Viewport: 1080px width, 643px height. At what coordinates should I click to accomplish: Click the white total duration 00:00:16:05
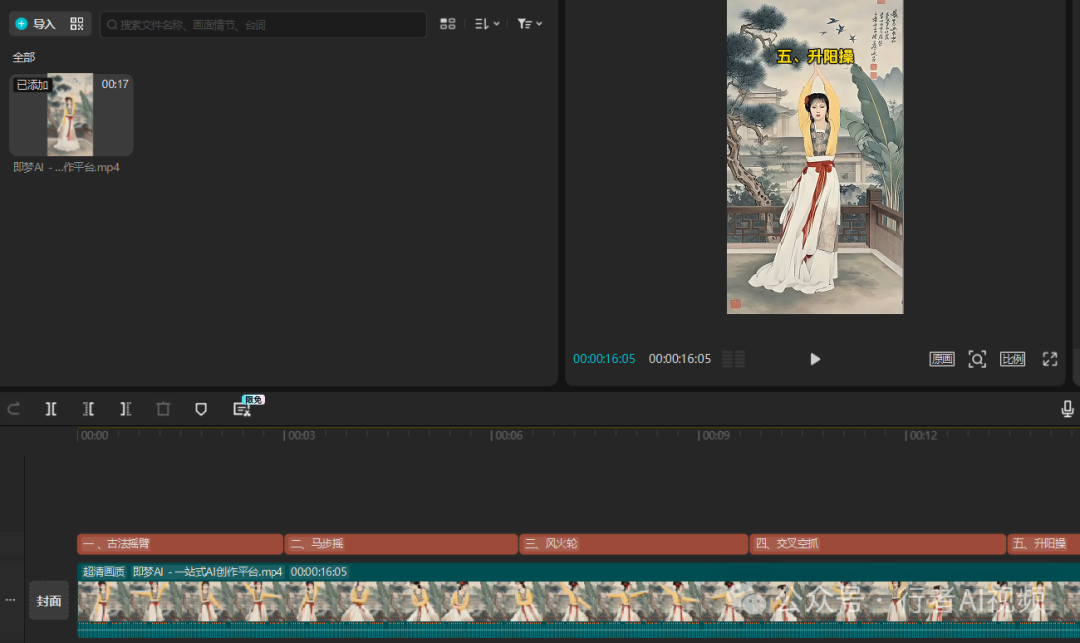(x=680, y=359)
